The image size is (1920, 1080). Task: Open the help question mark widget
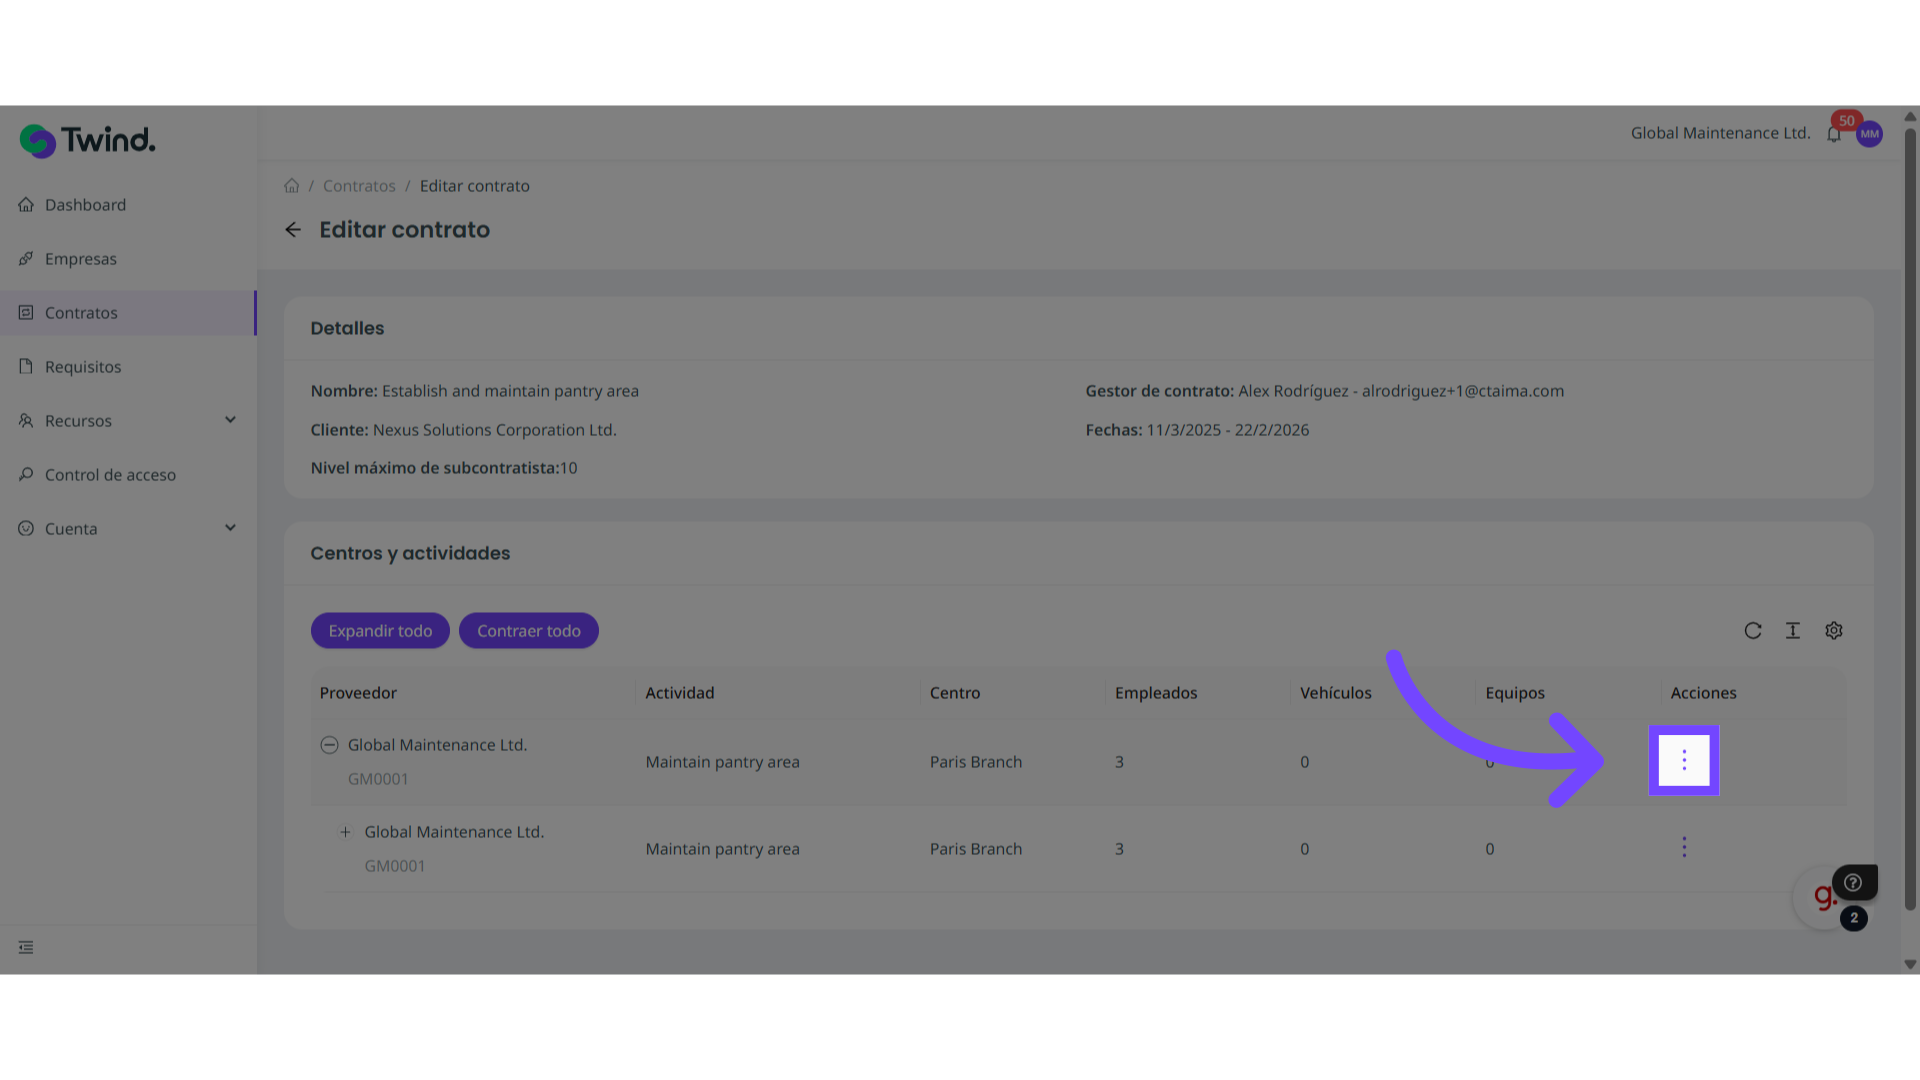tap(1853, 883)
